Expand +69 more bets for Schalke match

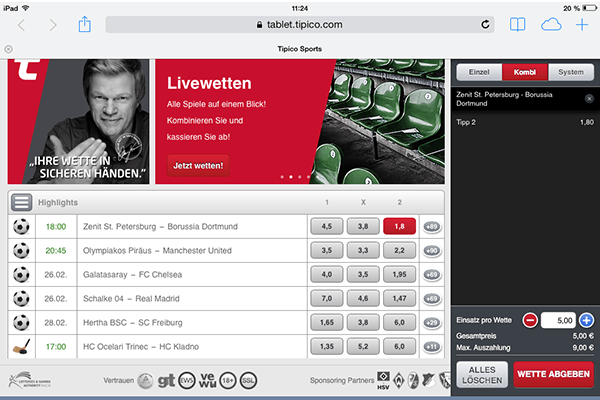[x=432, y=299]
